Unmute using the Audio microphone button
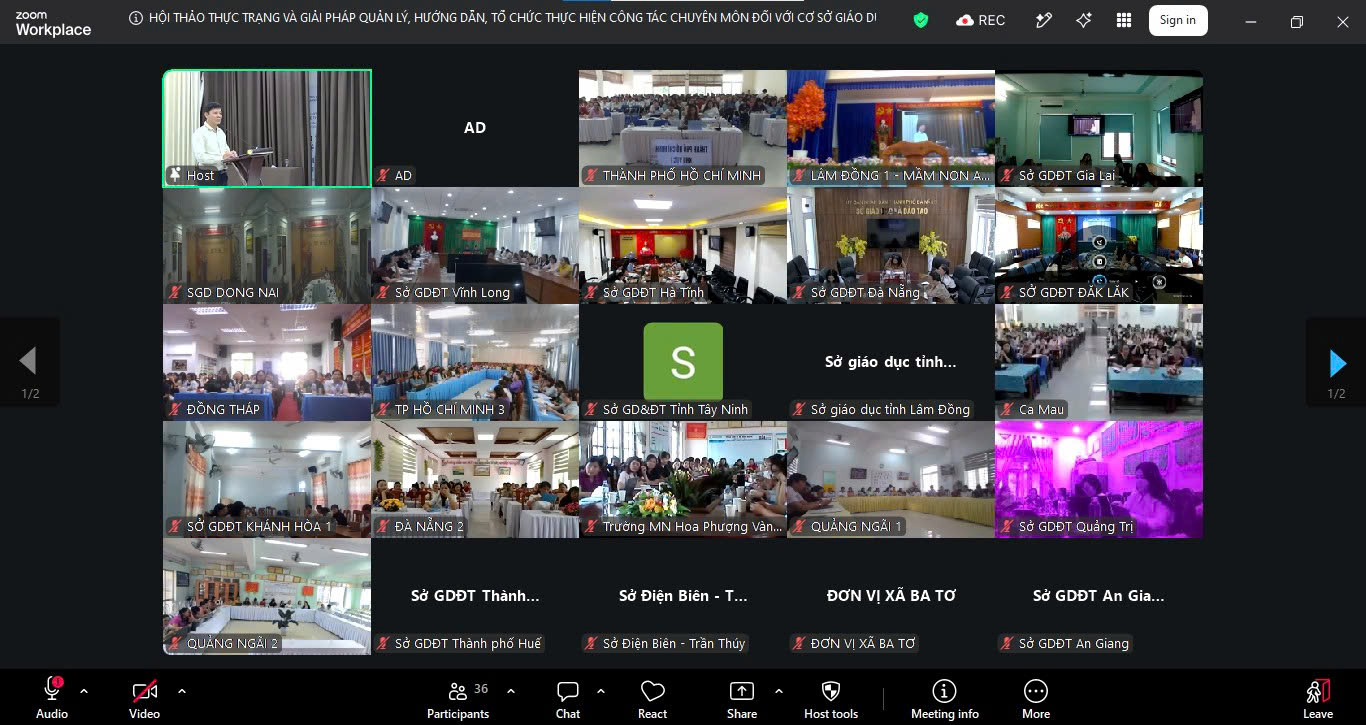1366x725 pixels. point(52,699)
